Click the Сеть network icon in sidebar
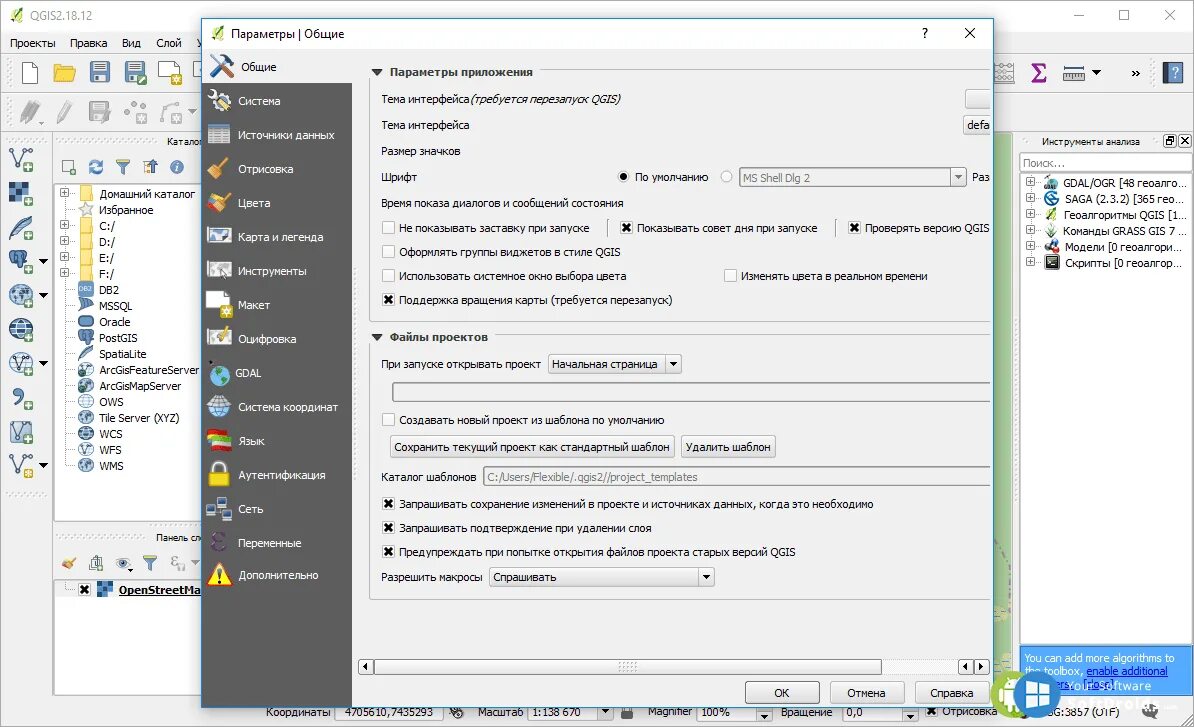This screenshot has width=1194, height=727. (219, 509)
